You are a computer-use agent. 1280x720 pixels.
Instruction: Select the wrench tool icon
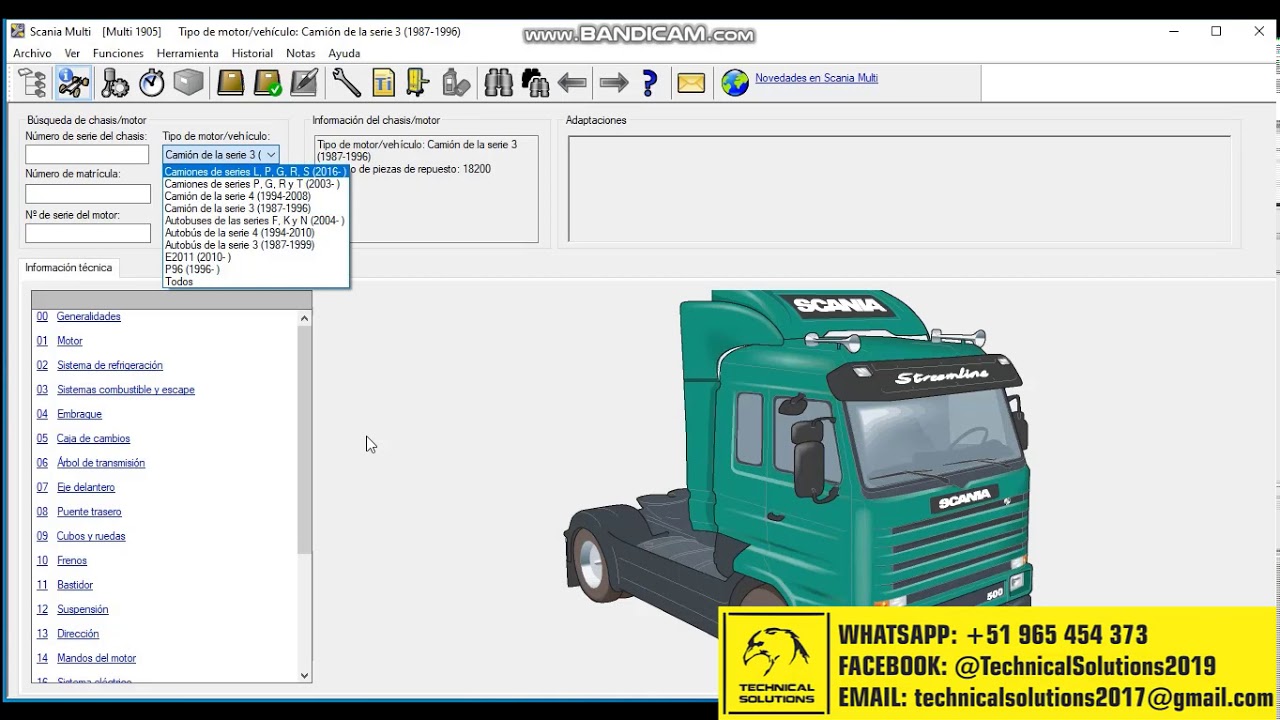pos(346,82)
